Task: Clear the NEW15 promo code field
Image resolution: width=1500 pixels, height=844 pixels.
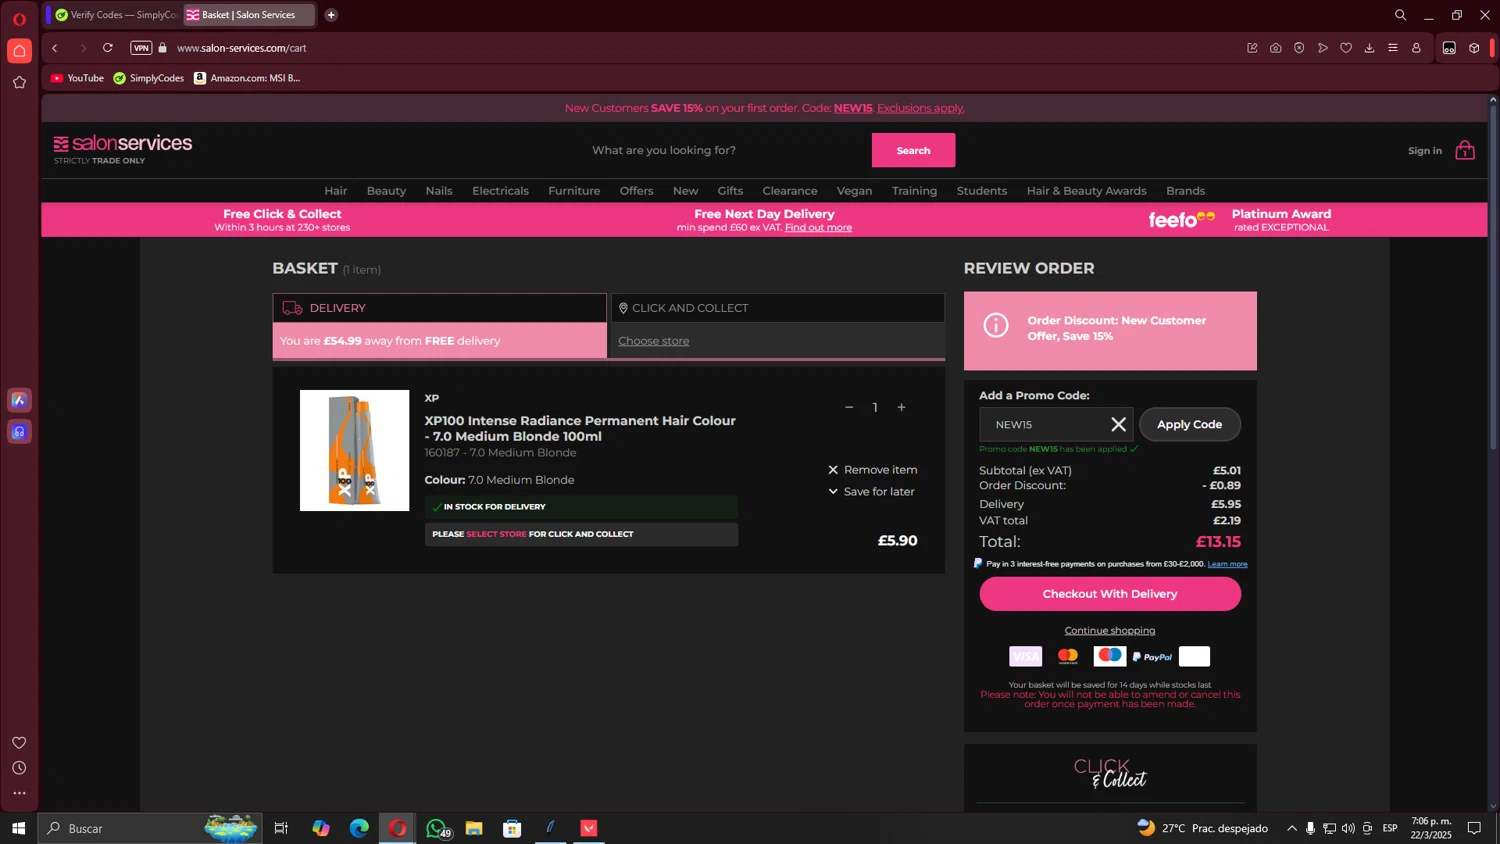Action: click(x=1118, y=425)
